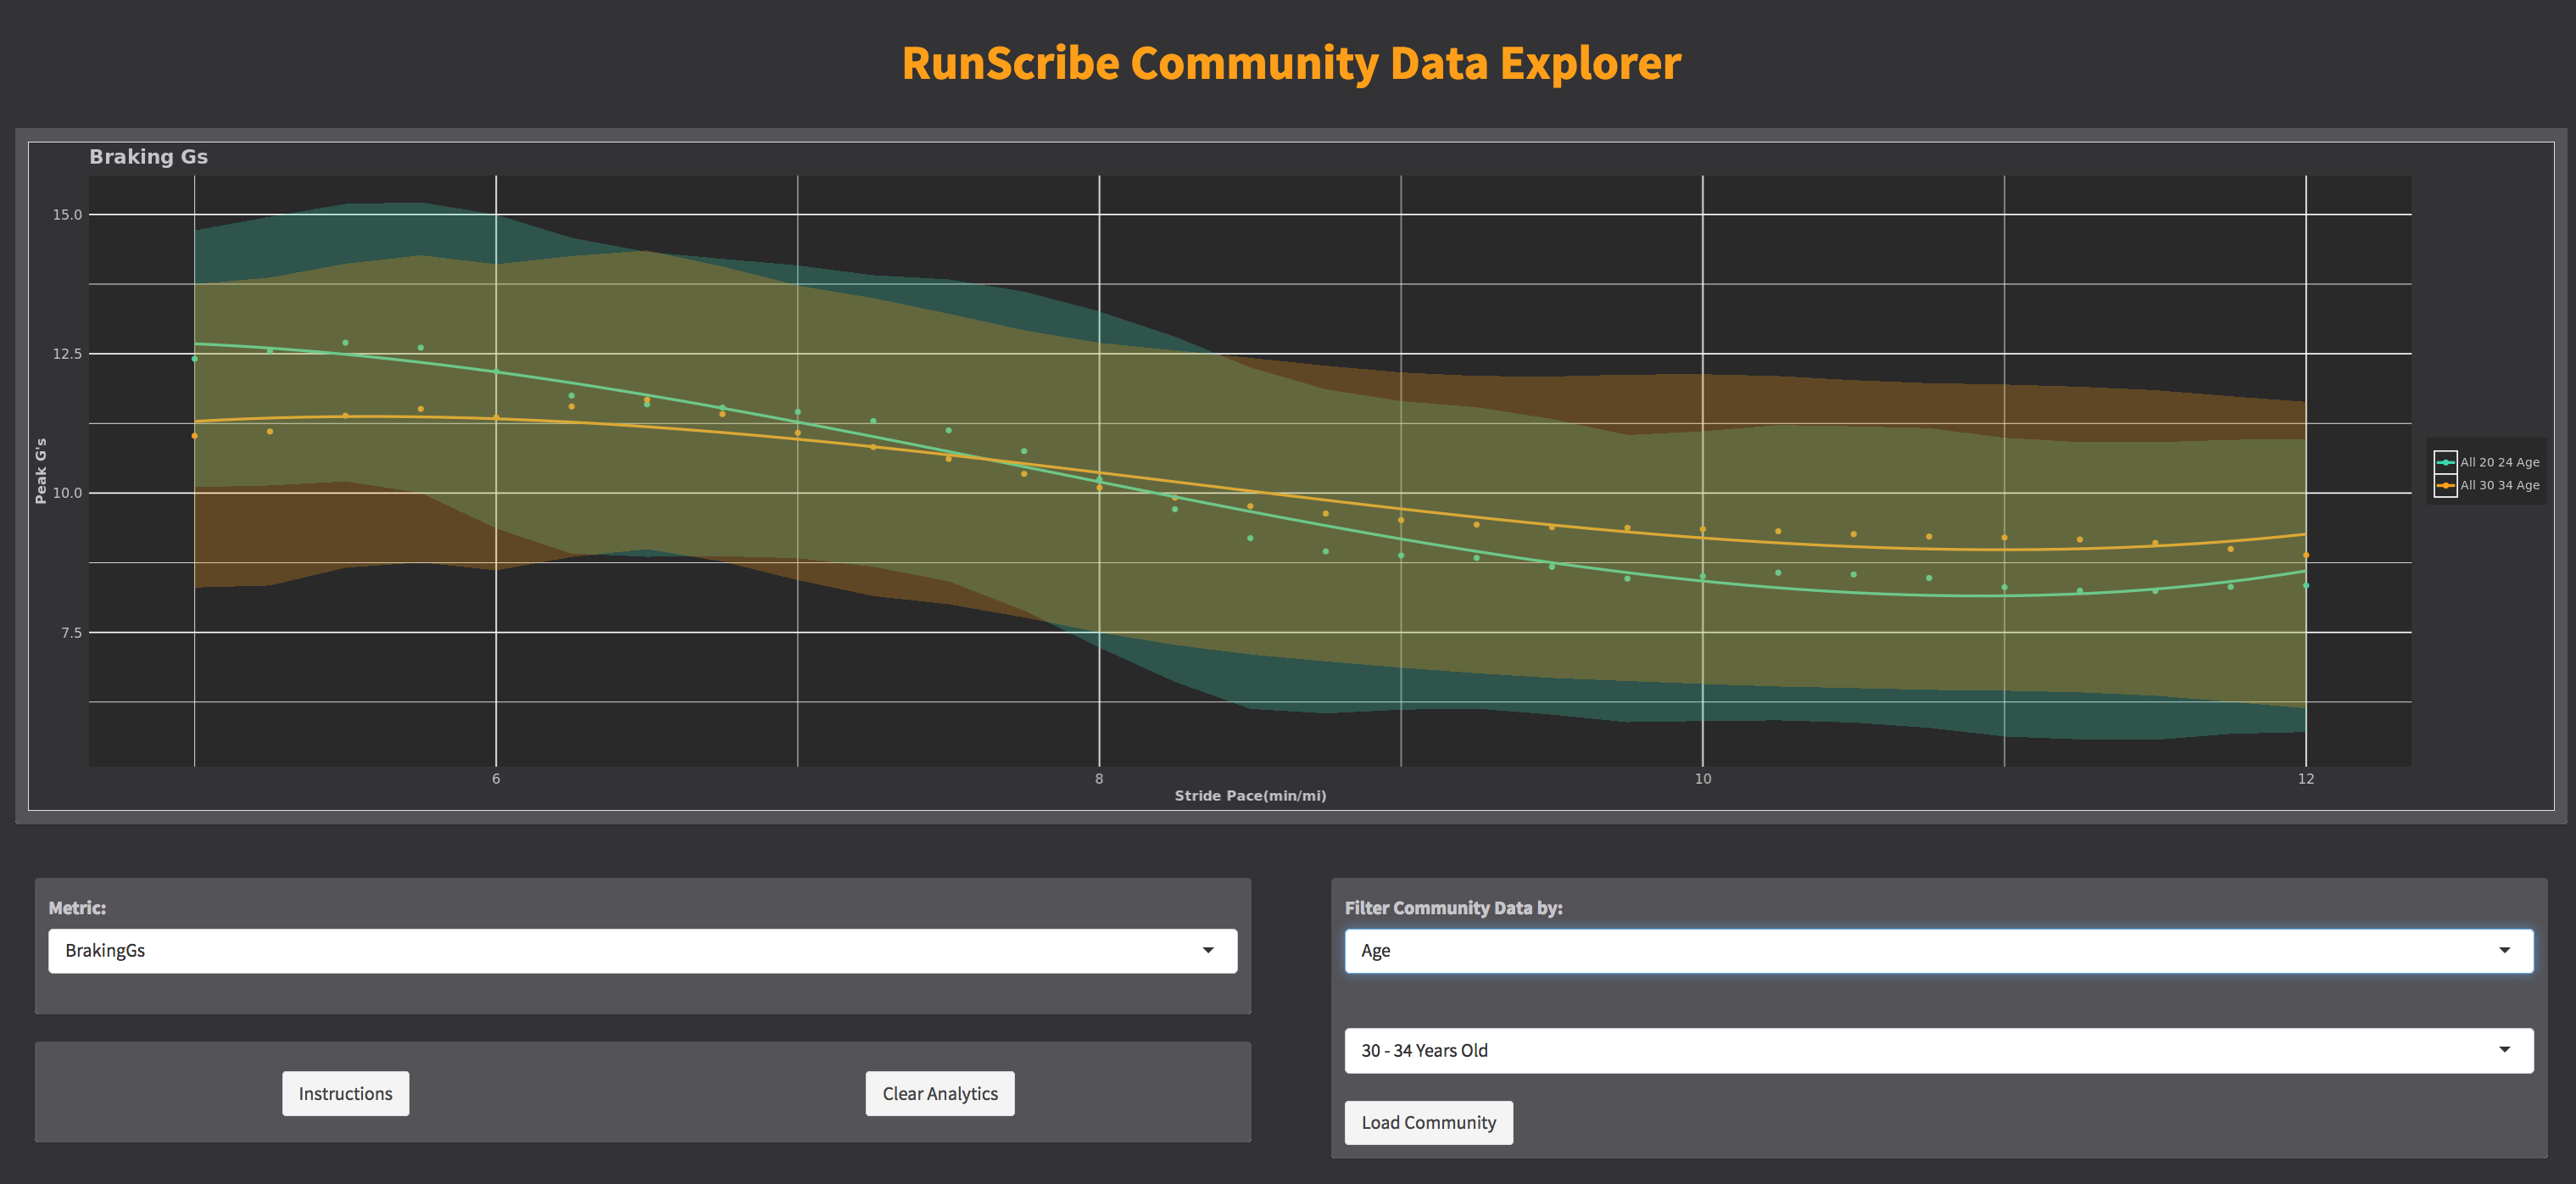Click the x-axis tick label 10

click(x=1702, y=779)
